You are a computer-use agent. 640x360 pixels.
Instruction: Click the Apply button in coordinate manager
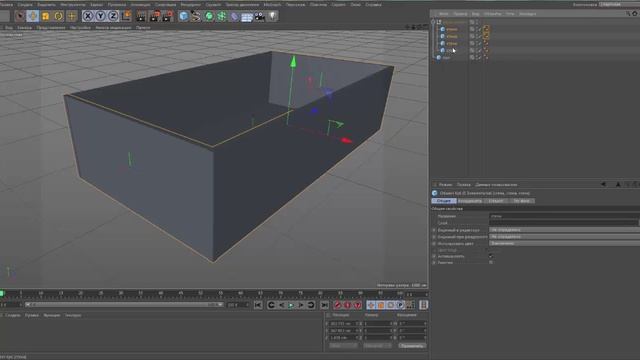click(412, 346)
